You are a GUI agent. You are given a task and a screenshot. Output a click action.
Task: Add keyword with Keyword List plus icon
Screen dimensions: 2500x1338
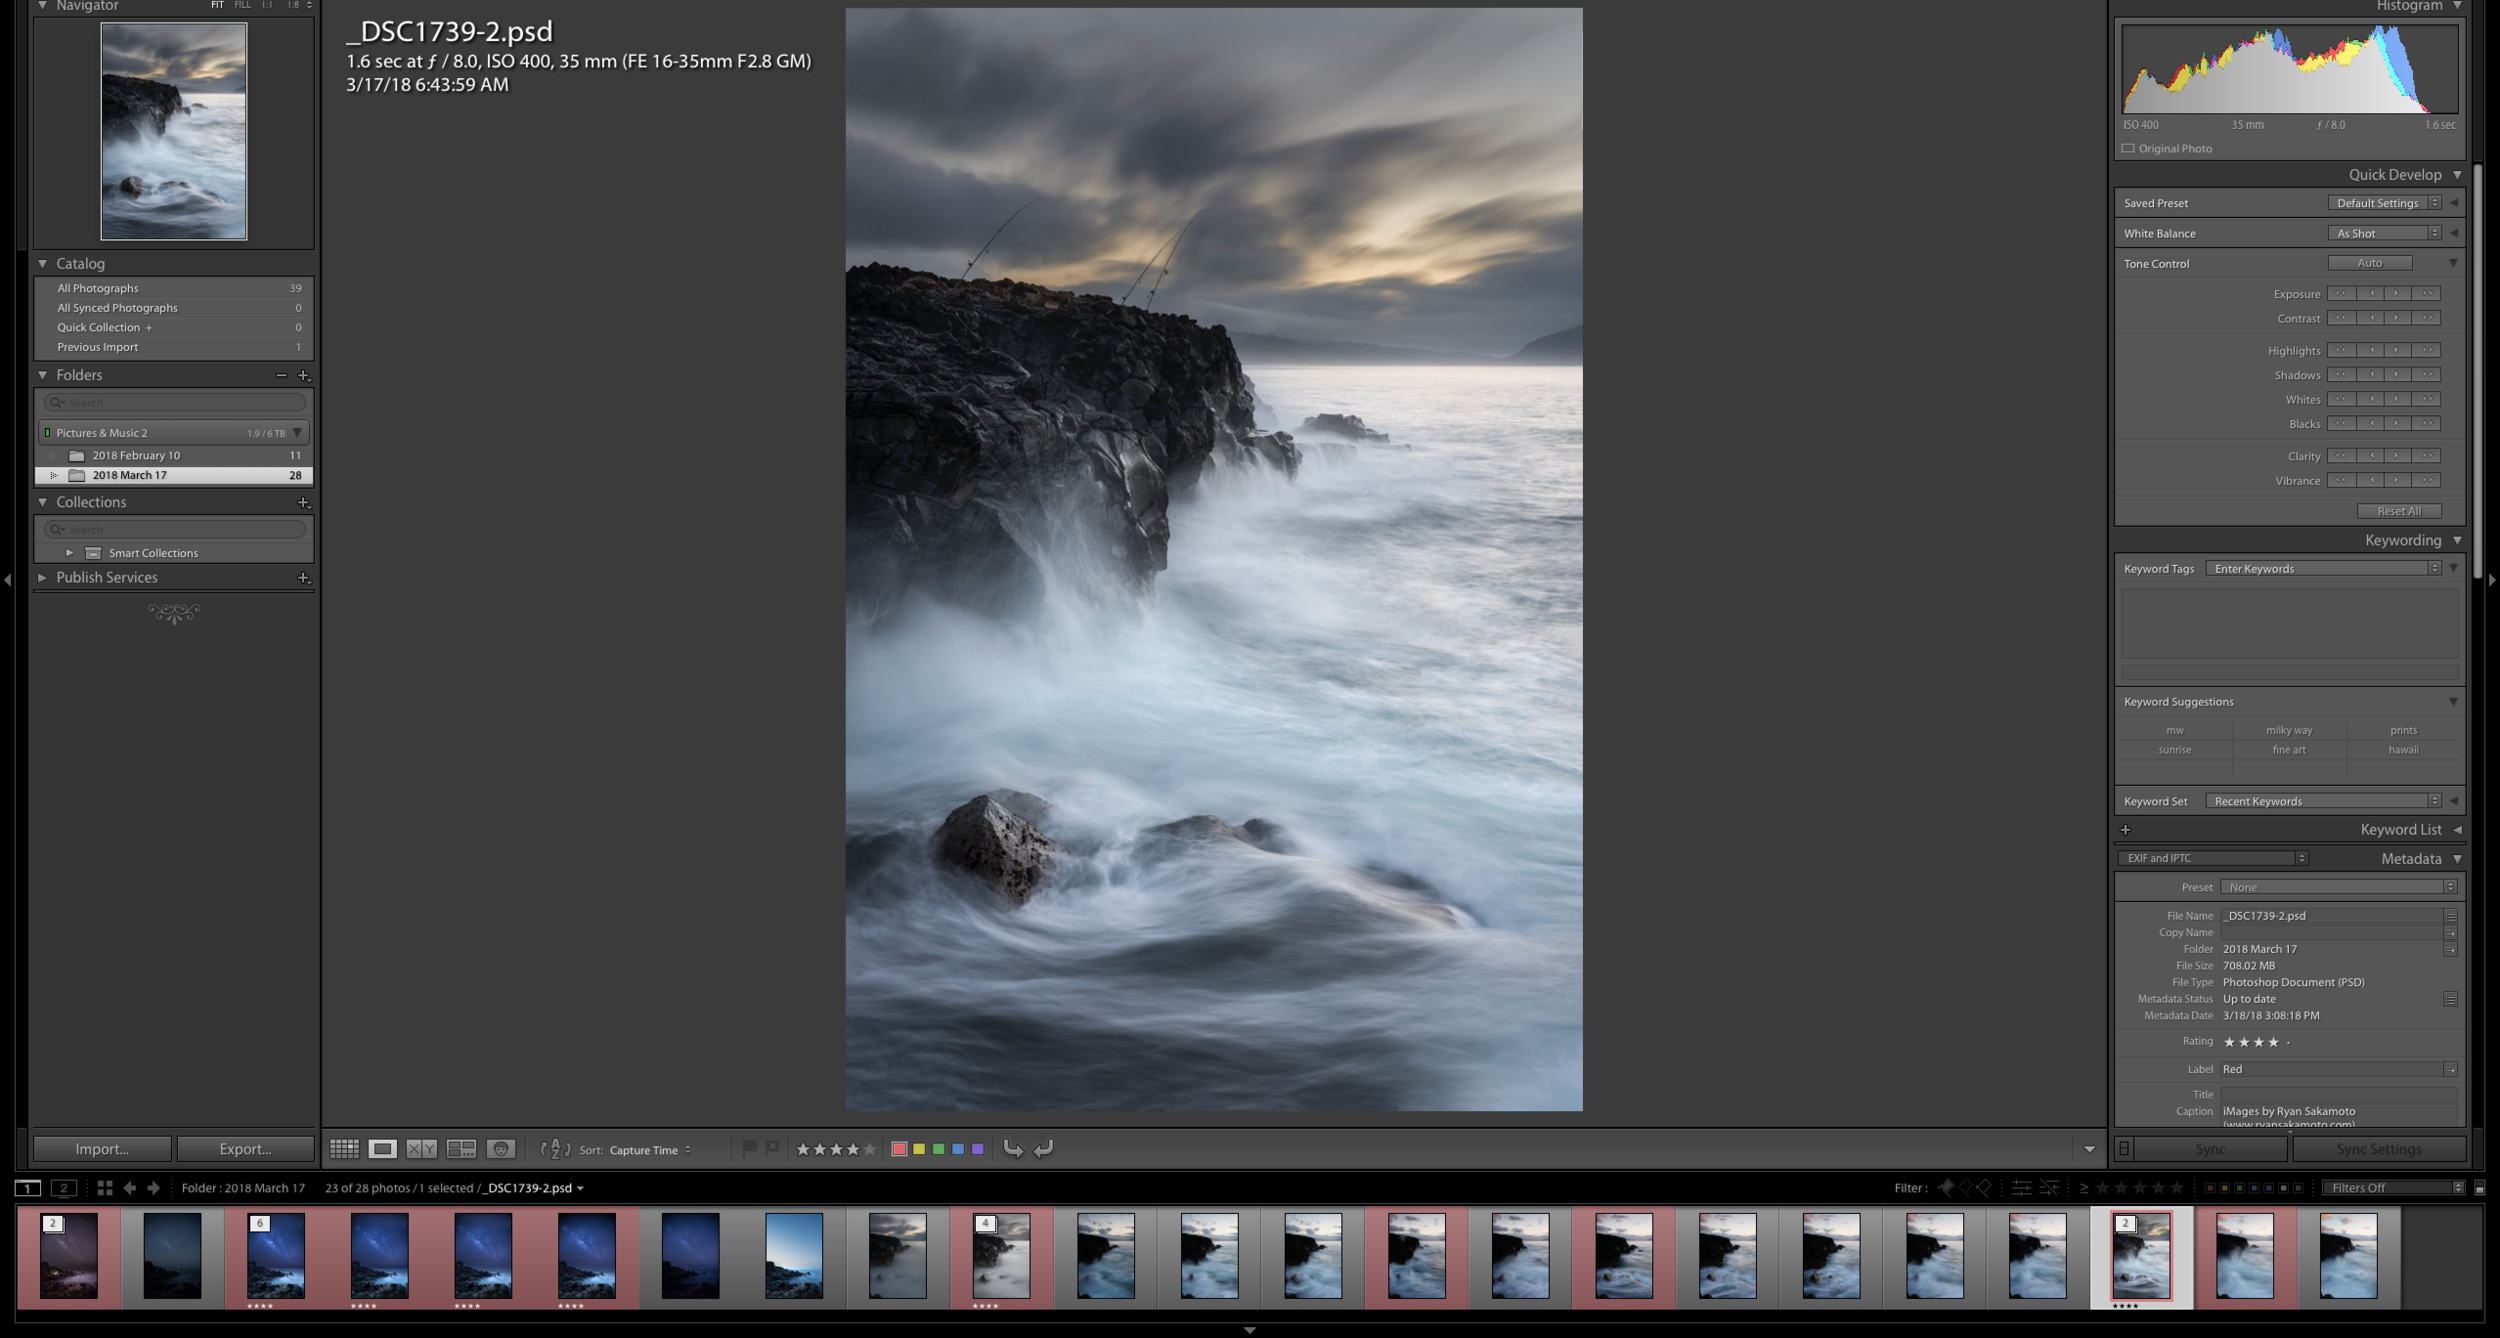pyautogui.click(x=2126, y=830)
